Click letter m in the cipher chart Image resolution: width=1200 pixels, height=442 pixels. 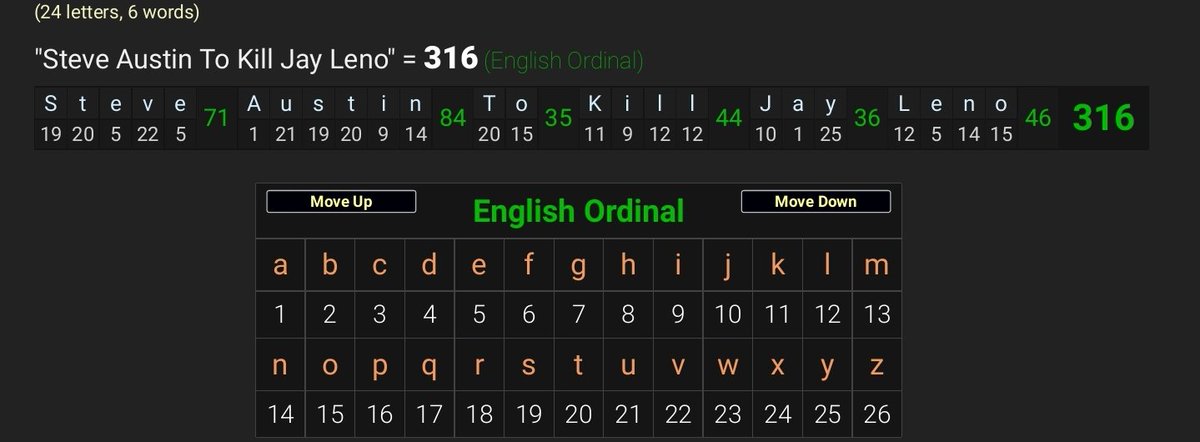coord(877,265)
